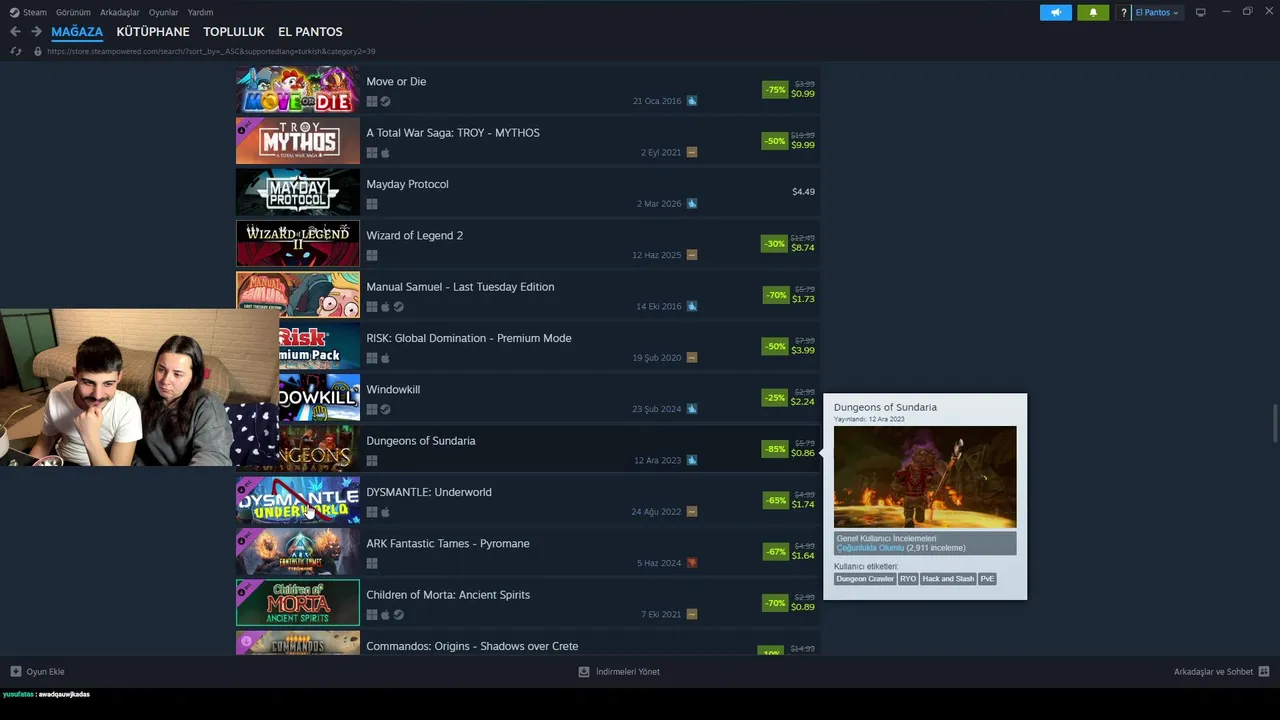Click the mixed review icon for Wizard of Legend 2
This screenshot has height=720, width=1280.
click(692, 255)
